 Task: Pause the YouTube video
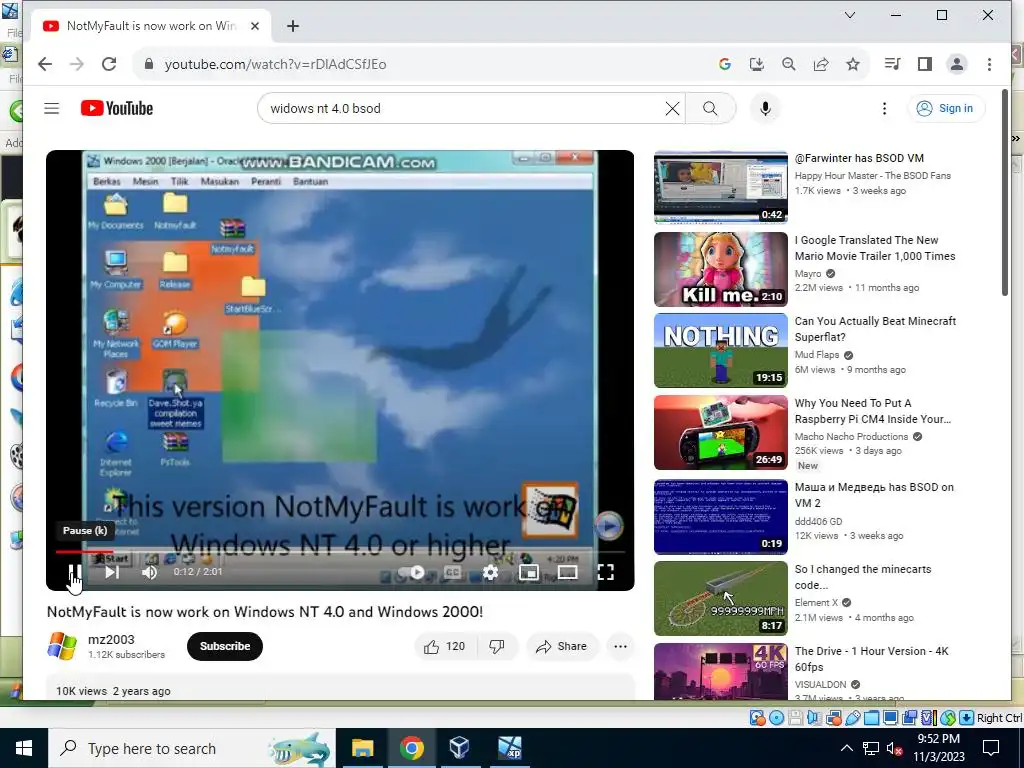click(74, 573)
